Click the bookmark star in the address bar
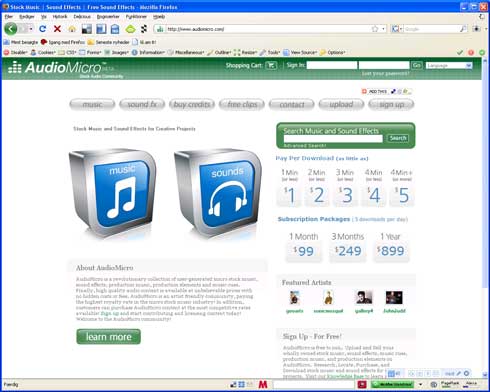This screenshot has width=490, height=392. tap(375, 29)
